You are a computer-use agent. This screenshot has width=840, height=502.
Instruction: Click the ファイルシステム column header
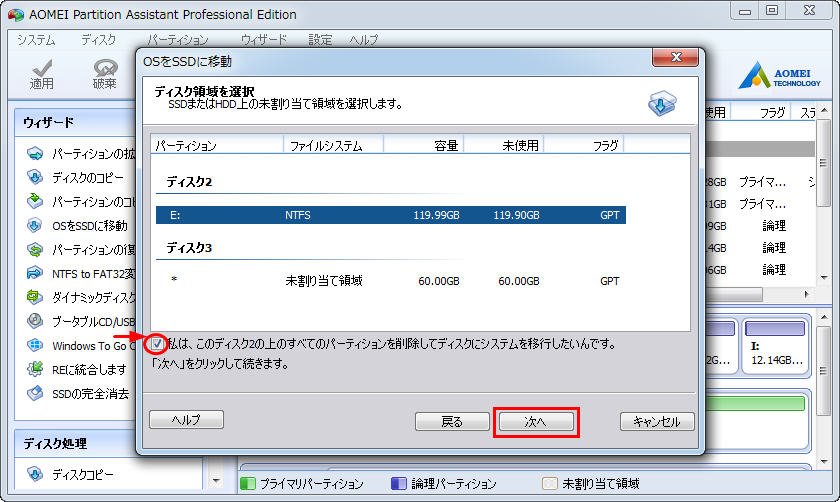[x=333, y=145]
